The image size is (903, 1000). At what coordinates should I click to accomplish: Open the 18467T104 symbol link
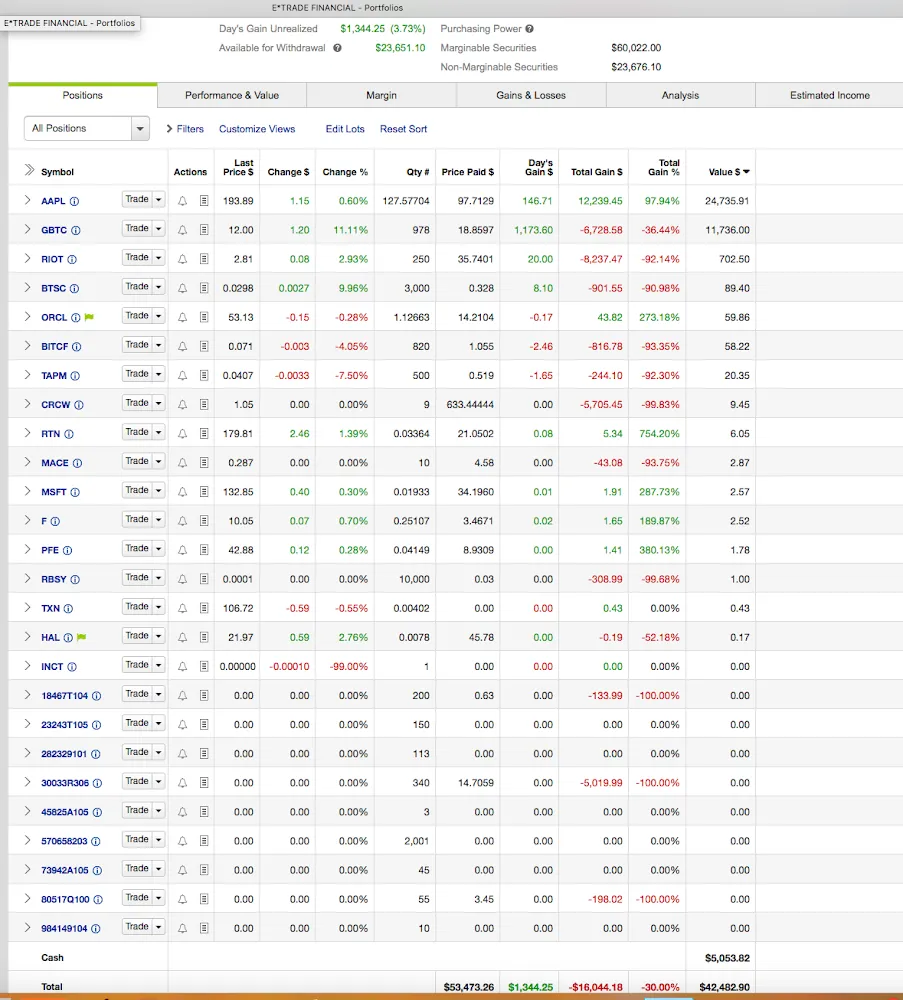[64, 696]
